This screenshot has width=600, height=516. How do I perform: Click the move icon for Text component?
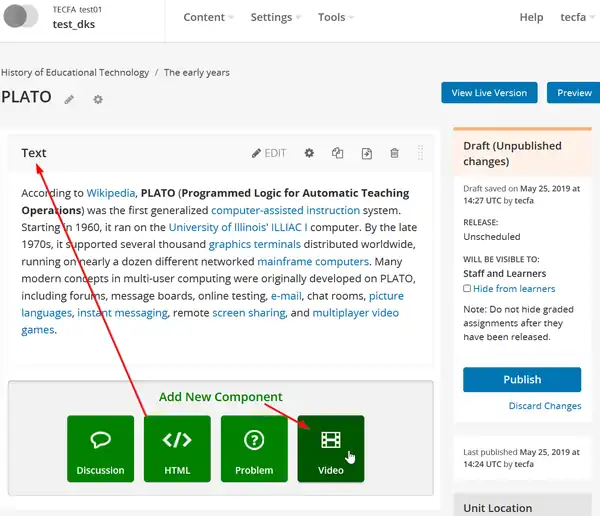(x=367, y=153)
